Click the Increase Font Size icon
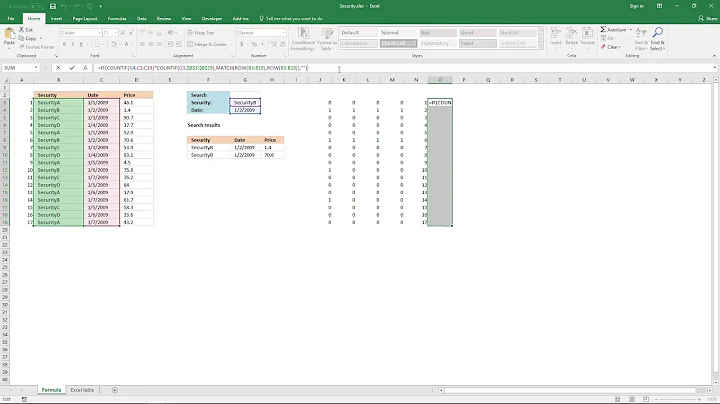This screenshot has height=404, width=720. pyautogui.click(x=123, y=33)
